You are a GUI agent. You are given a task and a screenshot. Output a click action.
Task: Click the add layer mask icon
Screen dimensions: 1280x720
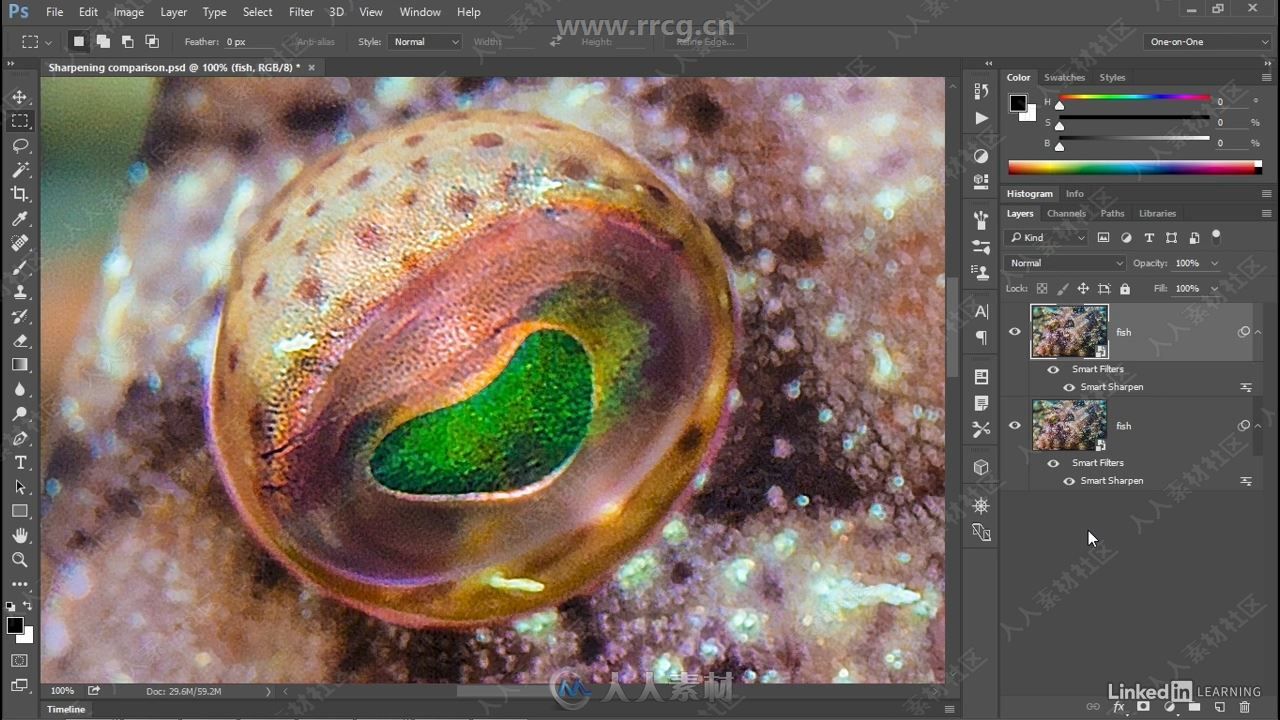[1144, 707]
